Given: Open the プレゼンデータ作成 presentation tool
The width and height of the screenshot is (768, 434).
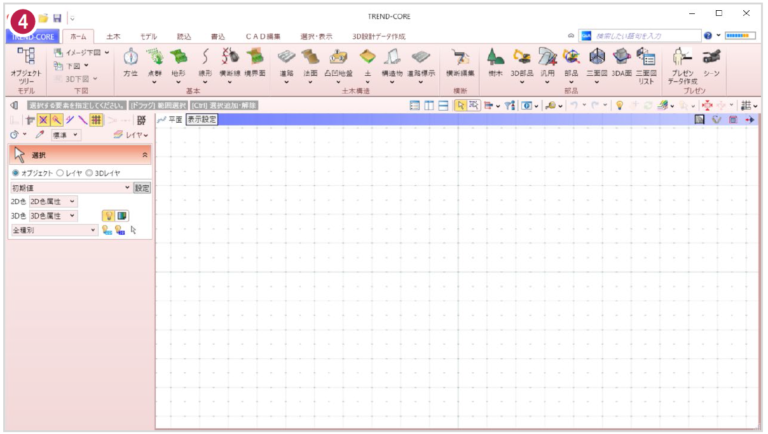Looking at the screenshot, I should (683, 62).
